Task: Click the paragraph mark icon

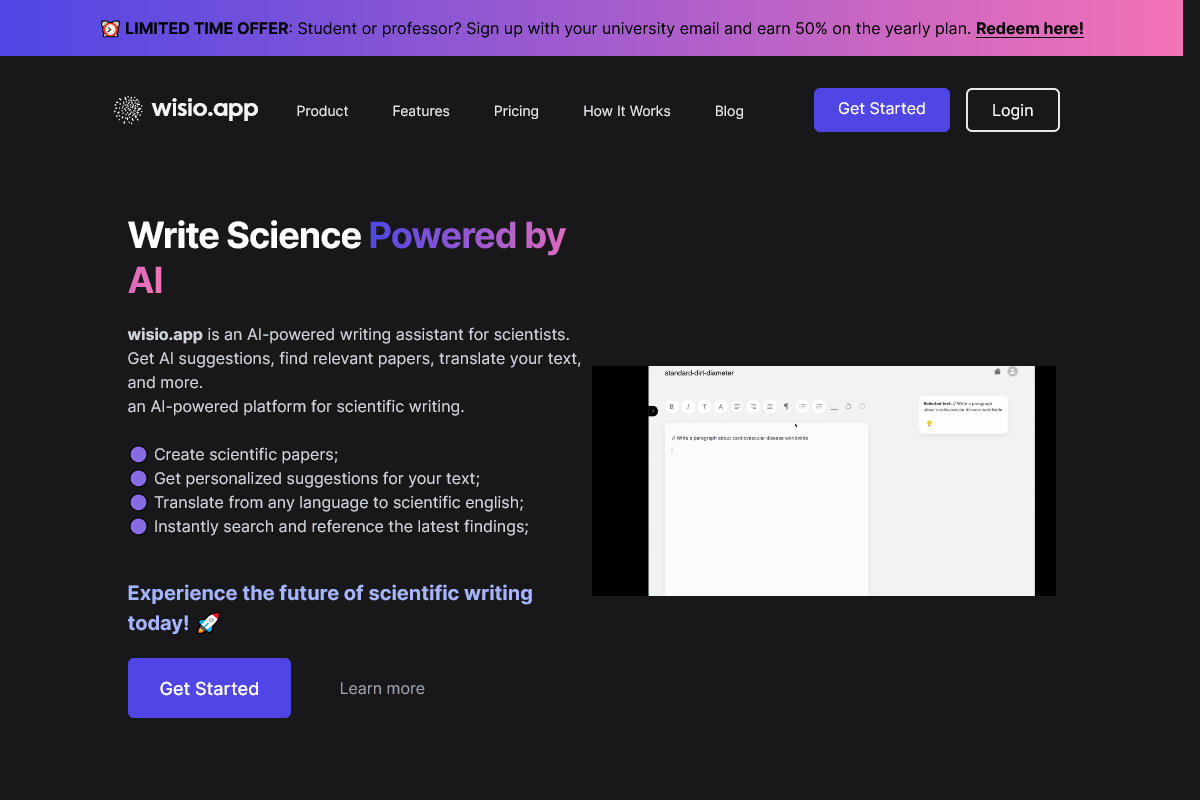Action: coord(786,406)
